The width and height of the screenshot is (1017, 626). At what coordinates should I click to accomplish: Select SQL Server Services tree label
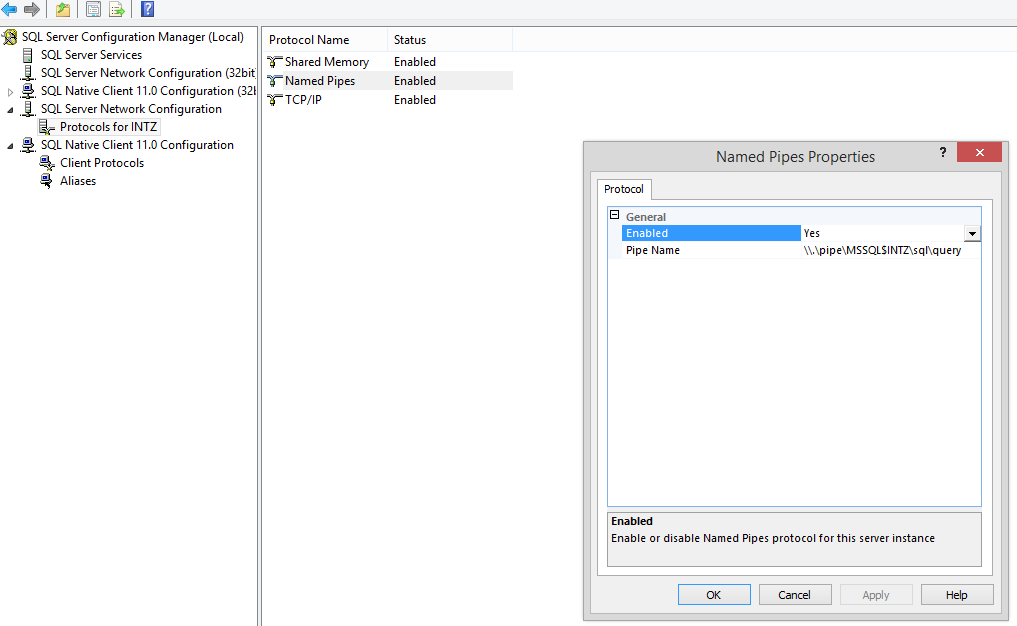91,55
